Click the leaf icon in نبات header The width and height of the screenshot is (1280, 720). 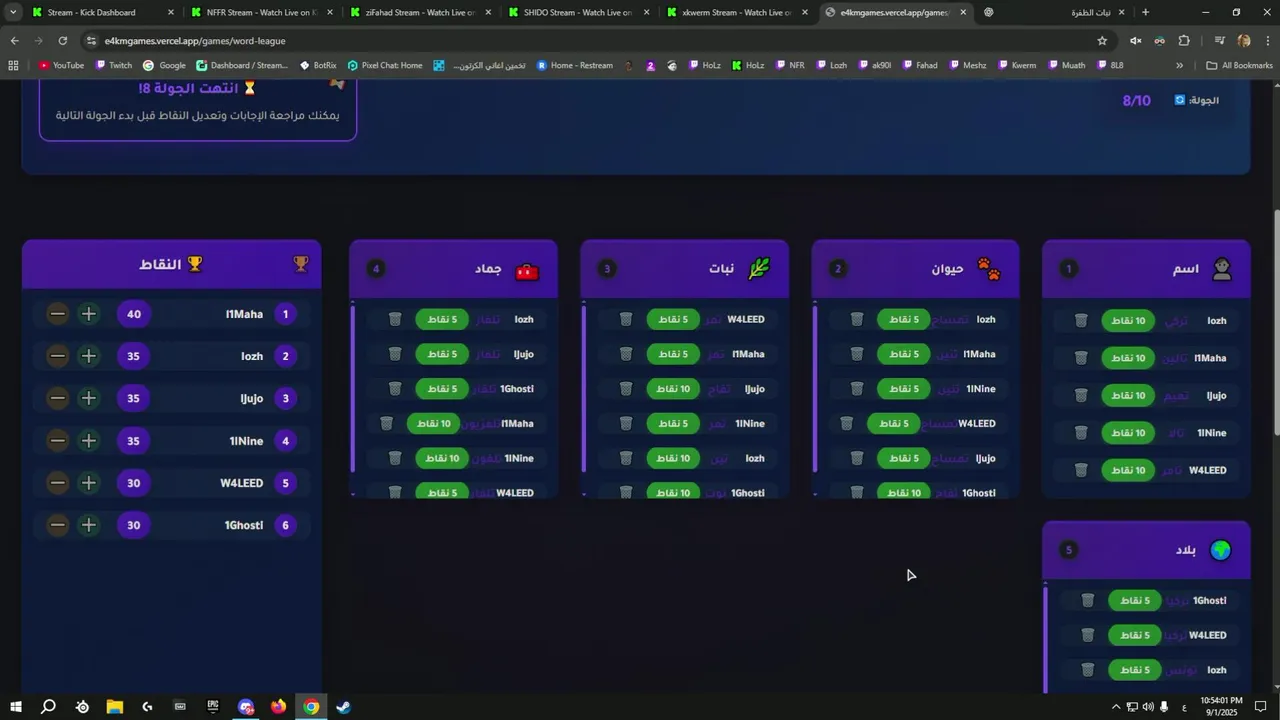[x=759, y=268]
